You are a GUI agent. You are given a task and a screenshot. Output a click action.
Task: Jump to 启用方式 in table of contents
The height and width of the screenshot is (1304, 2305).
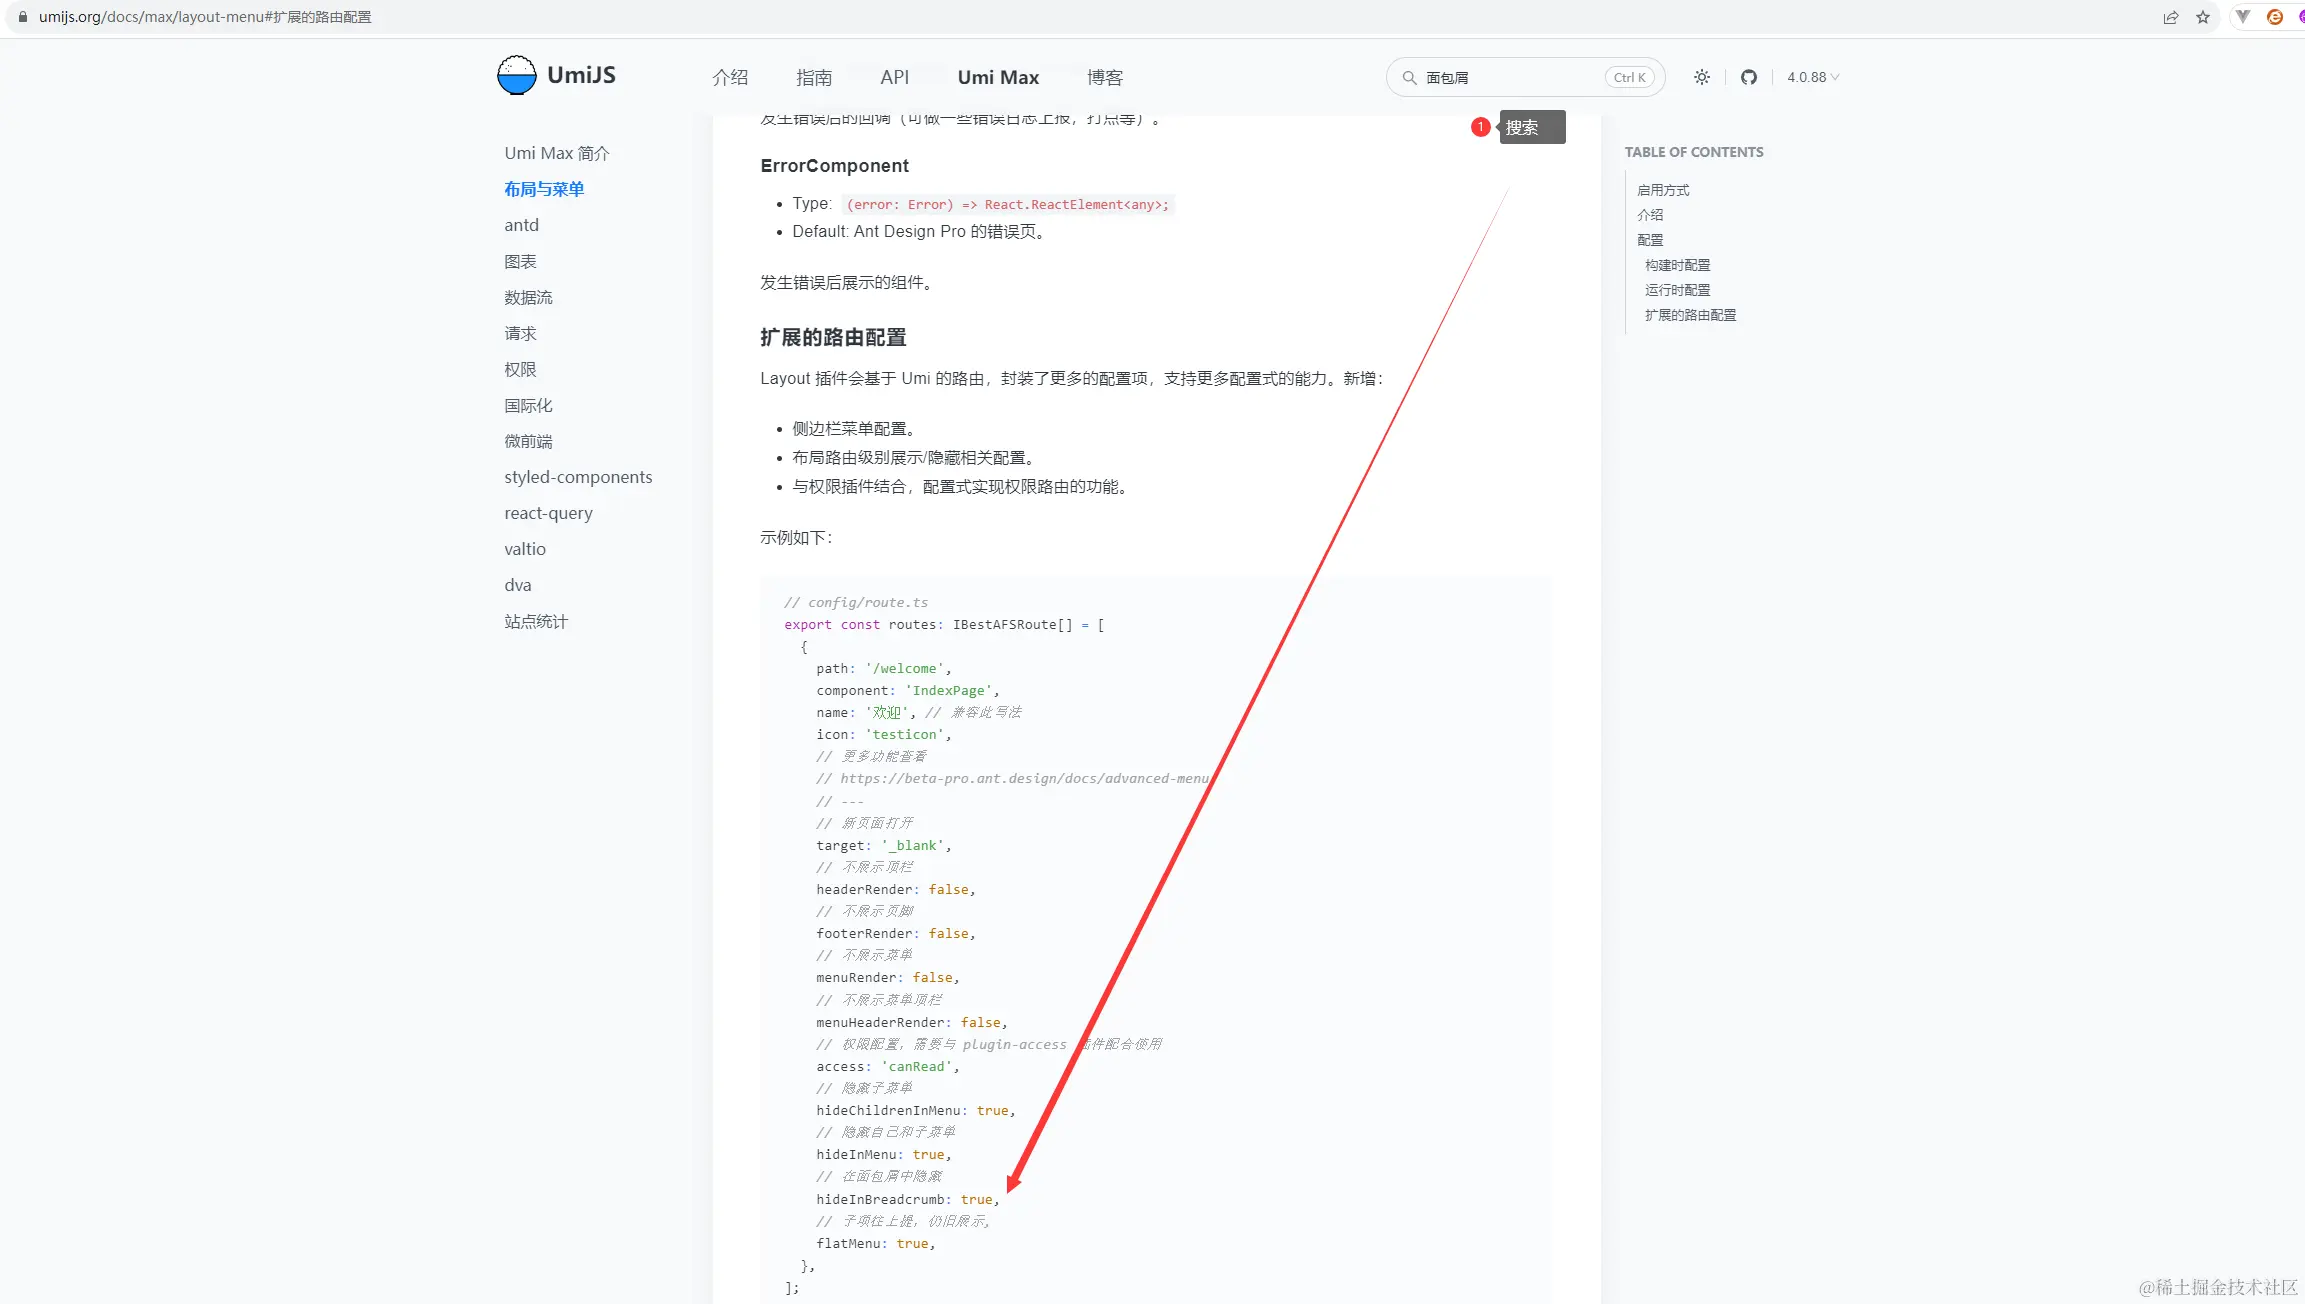(x=1663, y=190)
